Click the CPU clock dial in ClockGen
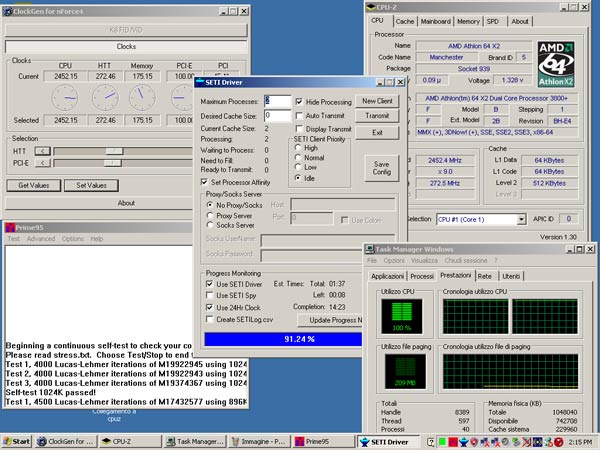This screenshot has height=450, width=600. (65, 98)
